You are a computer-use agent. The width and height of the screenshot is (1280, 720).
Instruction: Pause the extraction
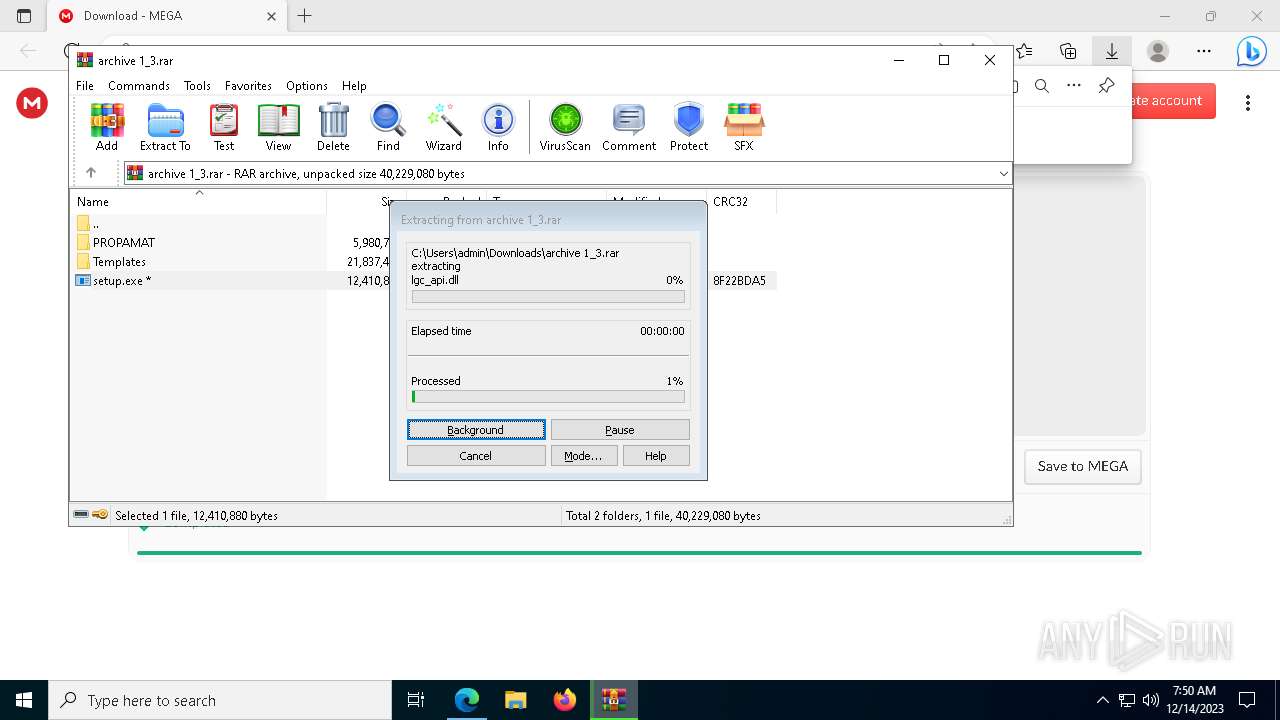(x=620, y=430)
